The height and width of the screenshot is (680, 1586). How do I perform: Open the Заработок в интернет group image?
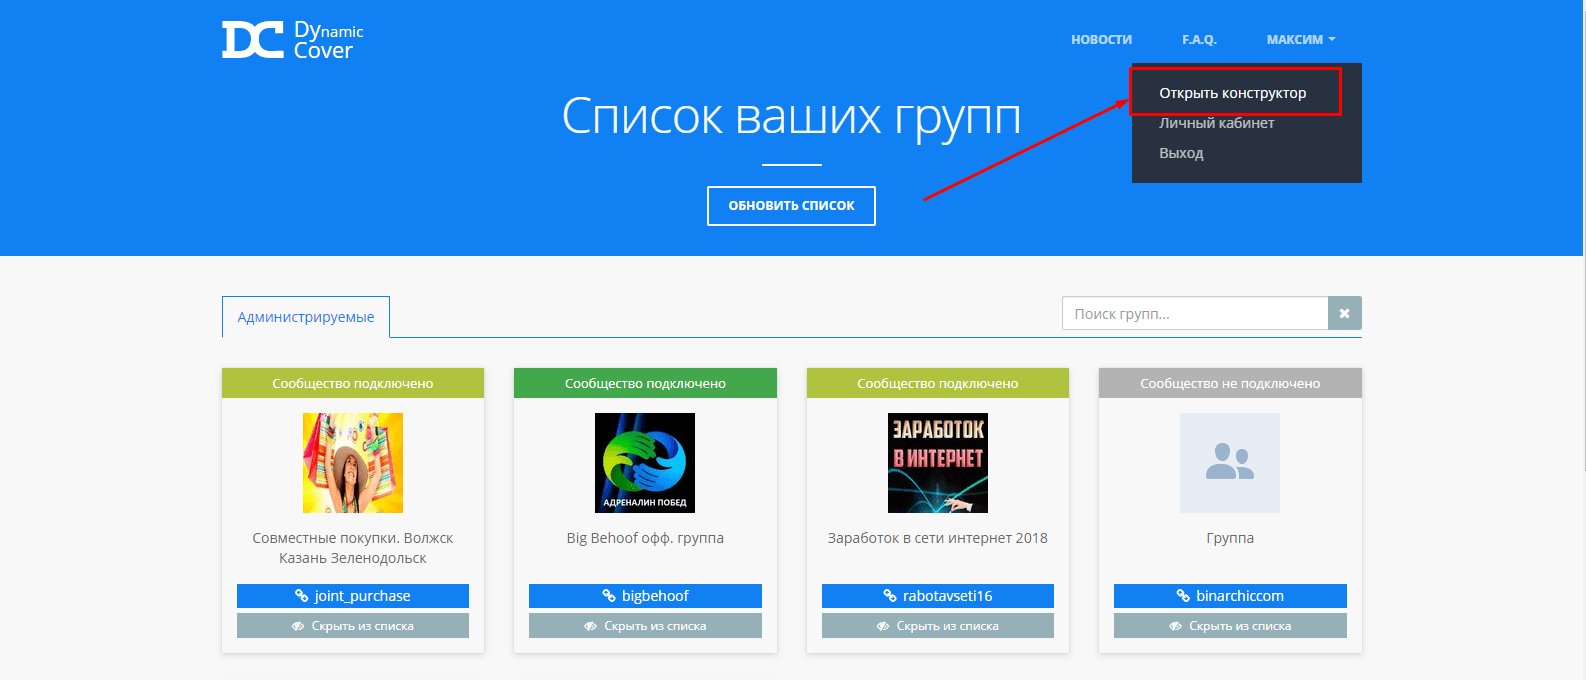[937, 463]
